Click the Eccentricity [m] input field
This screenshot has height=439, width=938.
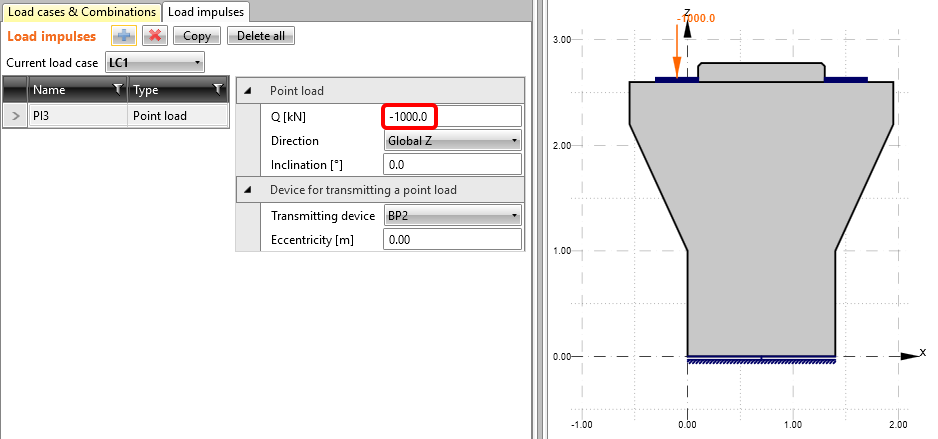(x=452, y=240)
